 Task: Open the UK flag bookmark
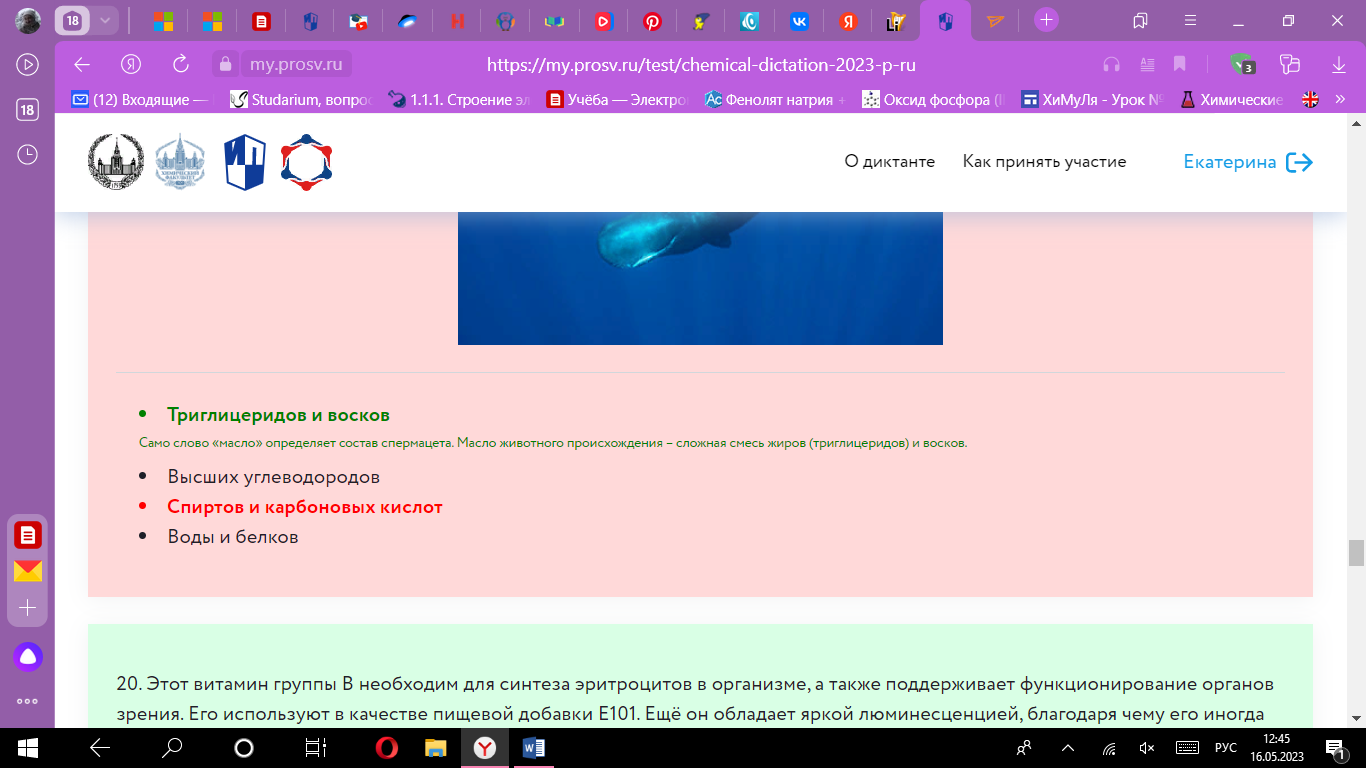1310,100
